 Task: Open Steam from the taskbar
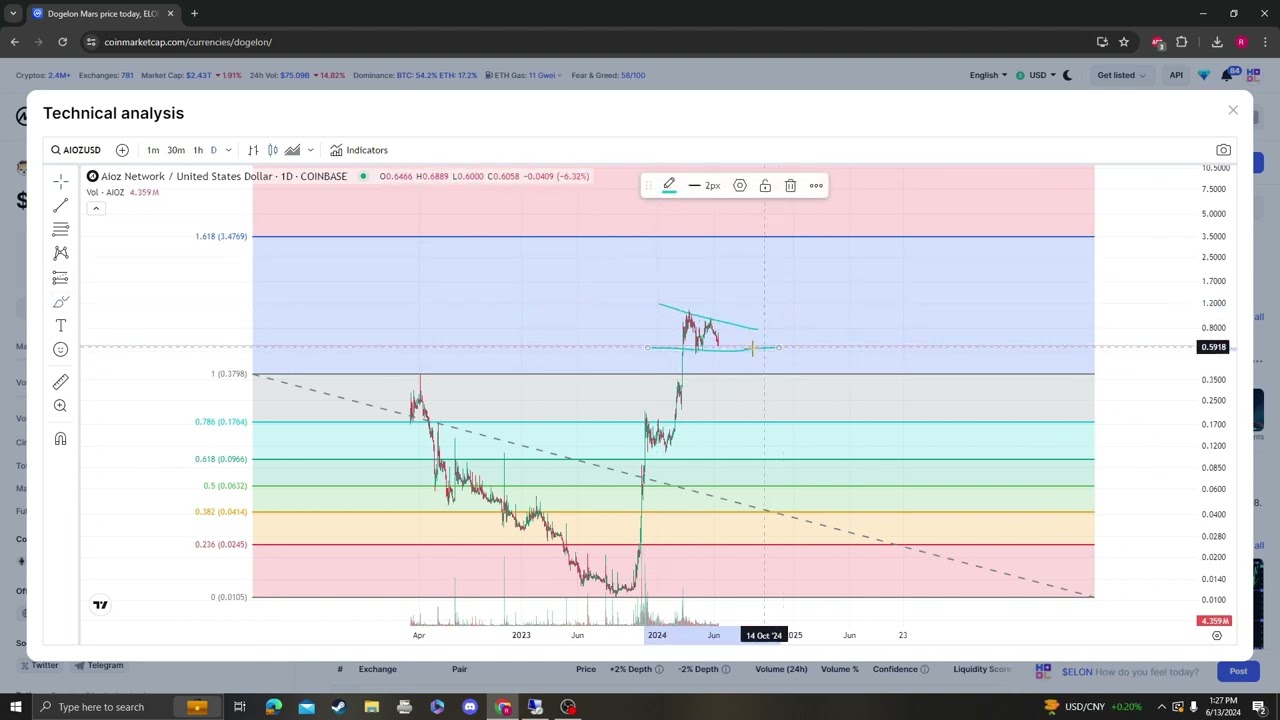(338, 707)
